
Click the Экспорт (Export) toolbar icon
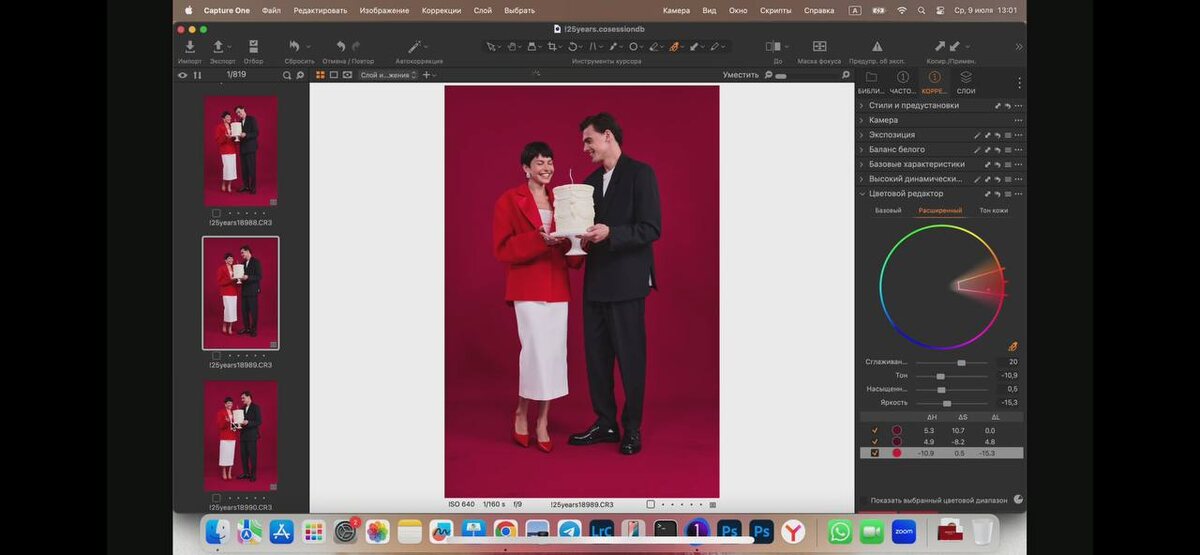pyautogui.click(x=218, y=47)
